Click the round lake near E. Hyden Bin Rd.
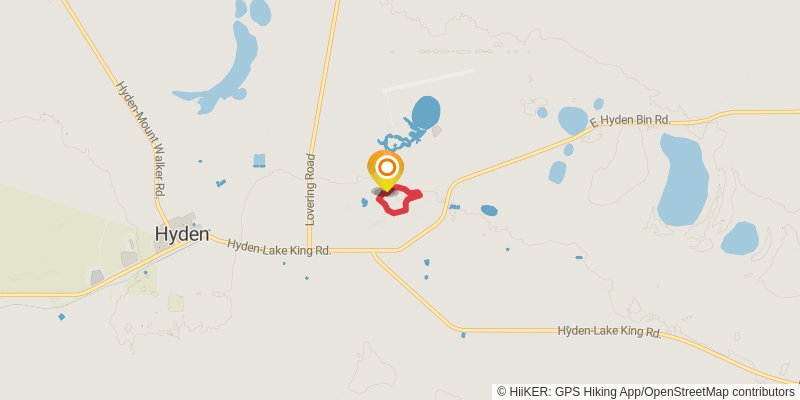 [x=573, y=120]
